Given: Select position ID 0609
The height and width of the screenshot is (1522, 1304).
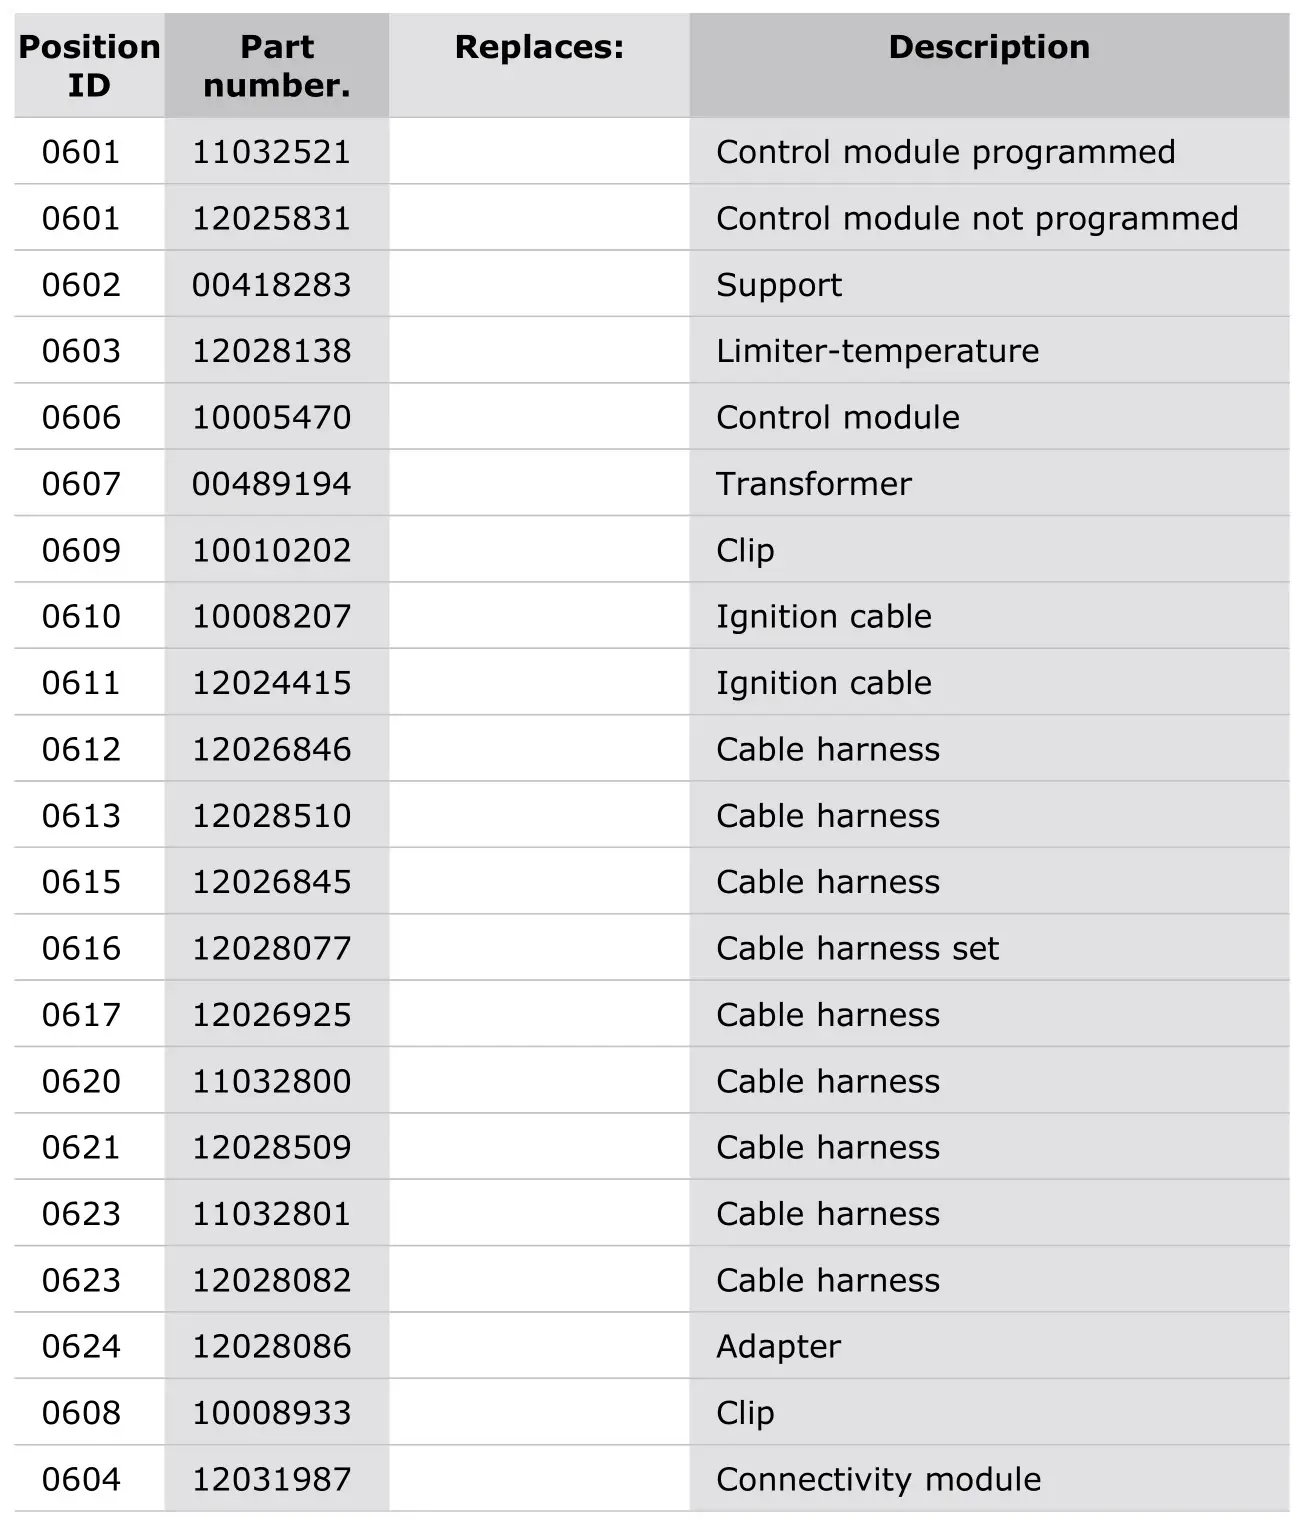Looking at the screenshot, I should pos(81,550).
